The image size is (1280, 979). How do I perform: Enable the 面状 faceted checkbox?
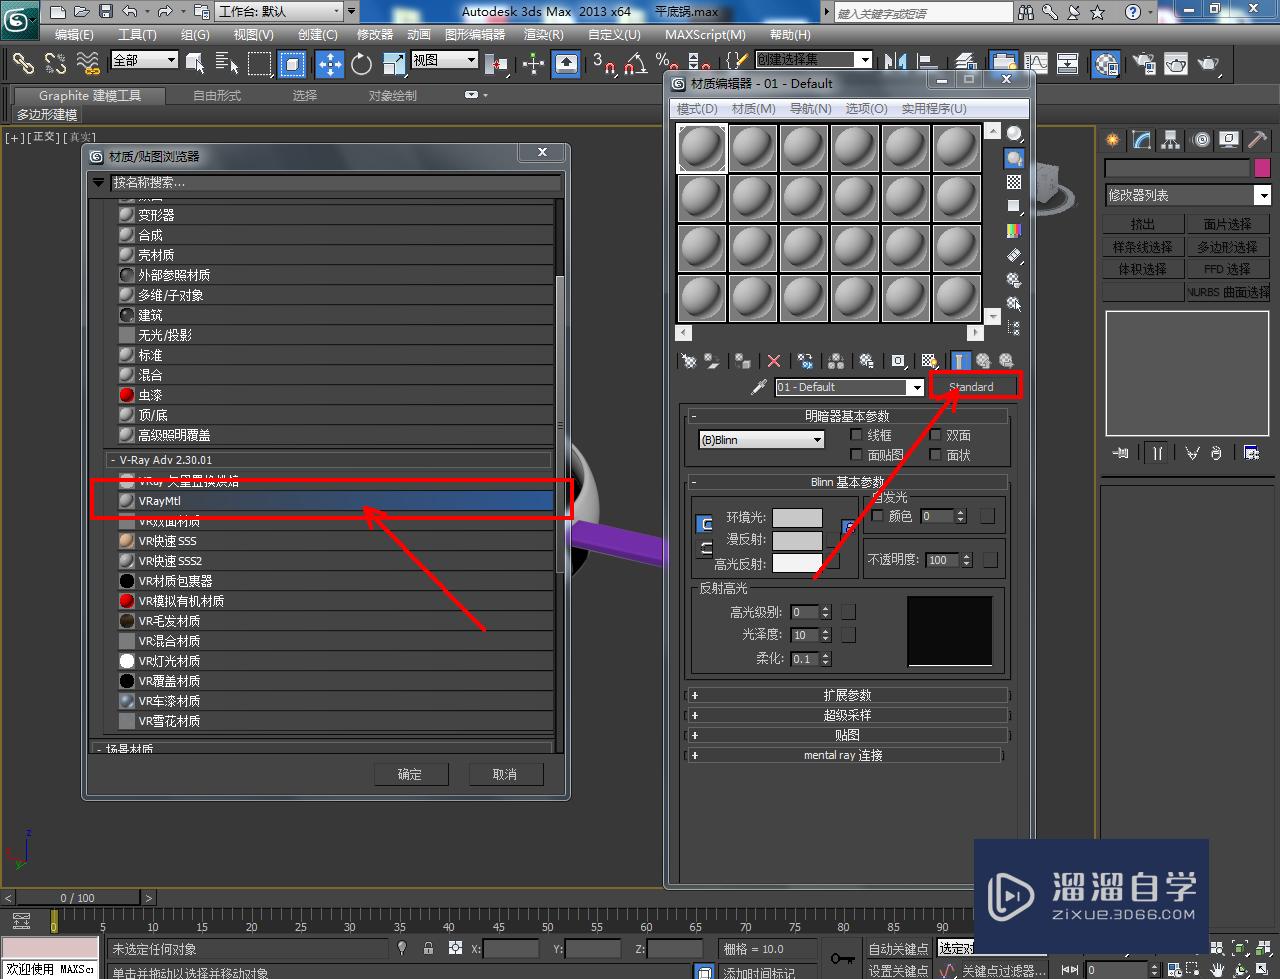(x=936, y=455)
